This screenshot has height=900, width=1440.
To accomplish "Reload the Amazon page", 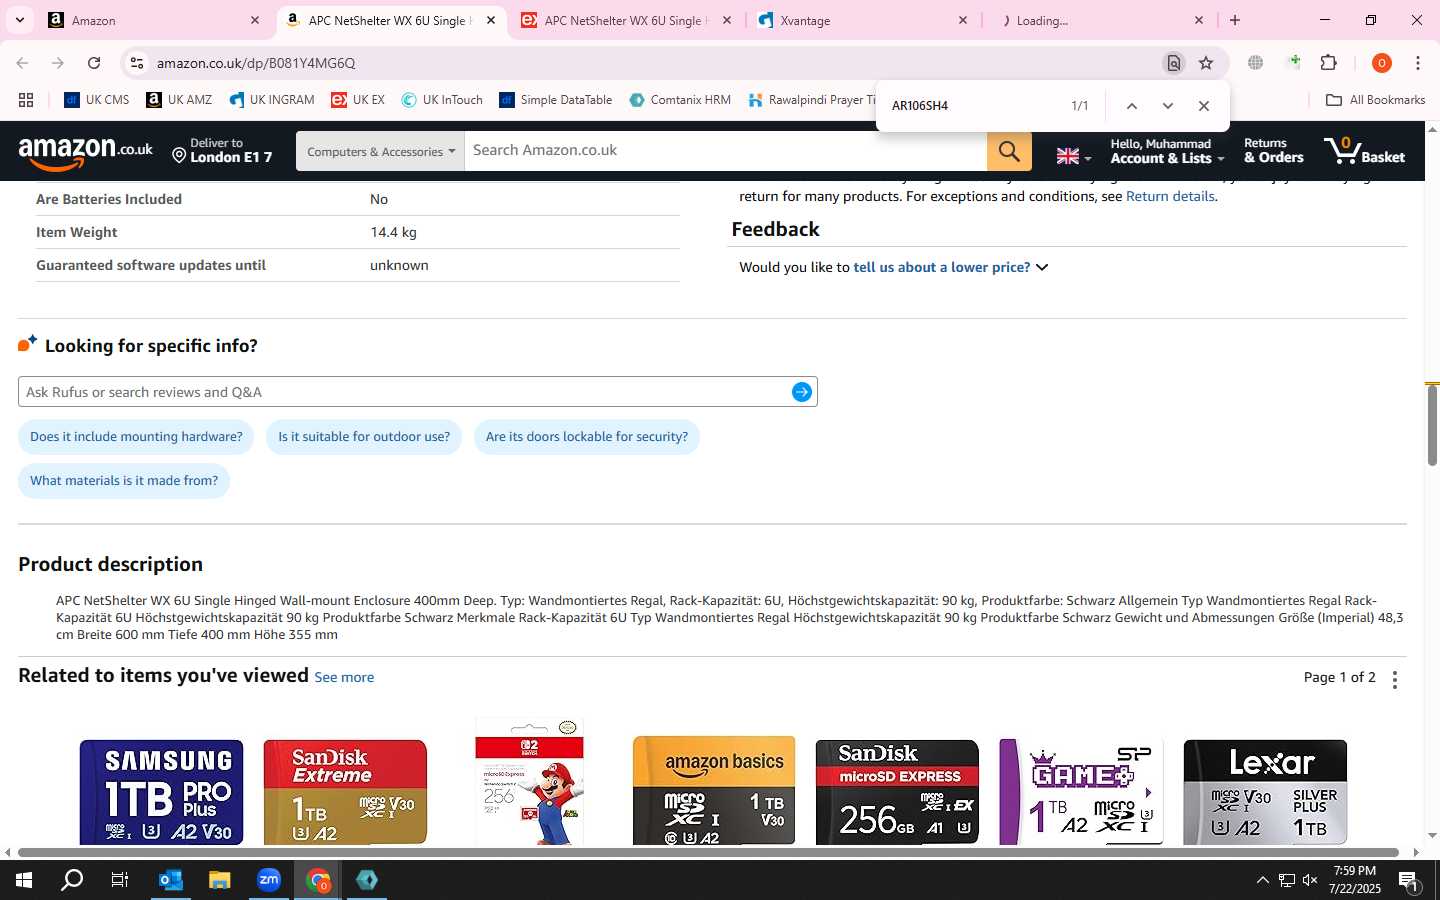I will [x=94, y=63].
